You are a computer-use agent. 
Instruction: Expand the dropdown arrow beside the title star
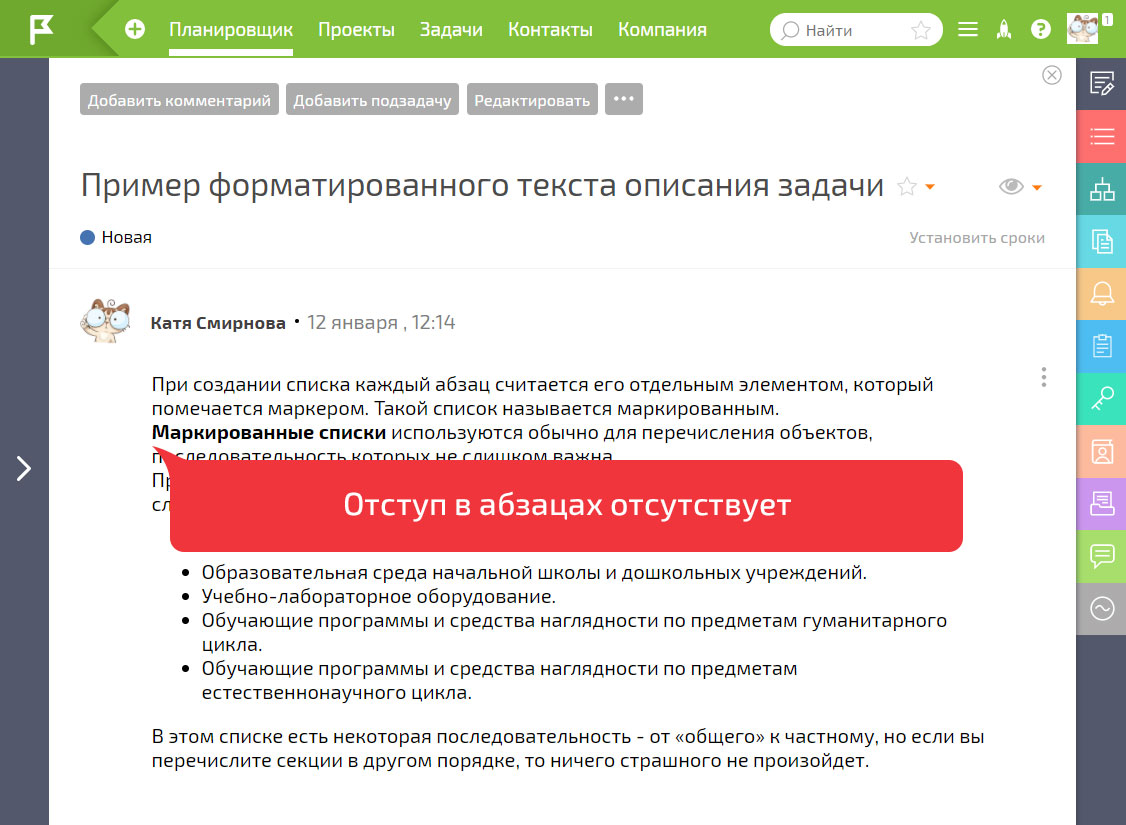tap(930, 187)
